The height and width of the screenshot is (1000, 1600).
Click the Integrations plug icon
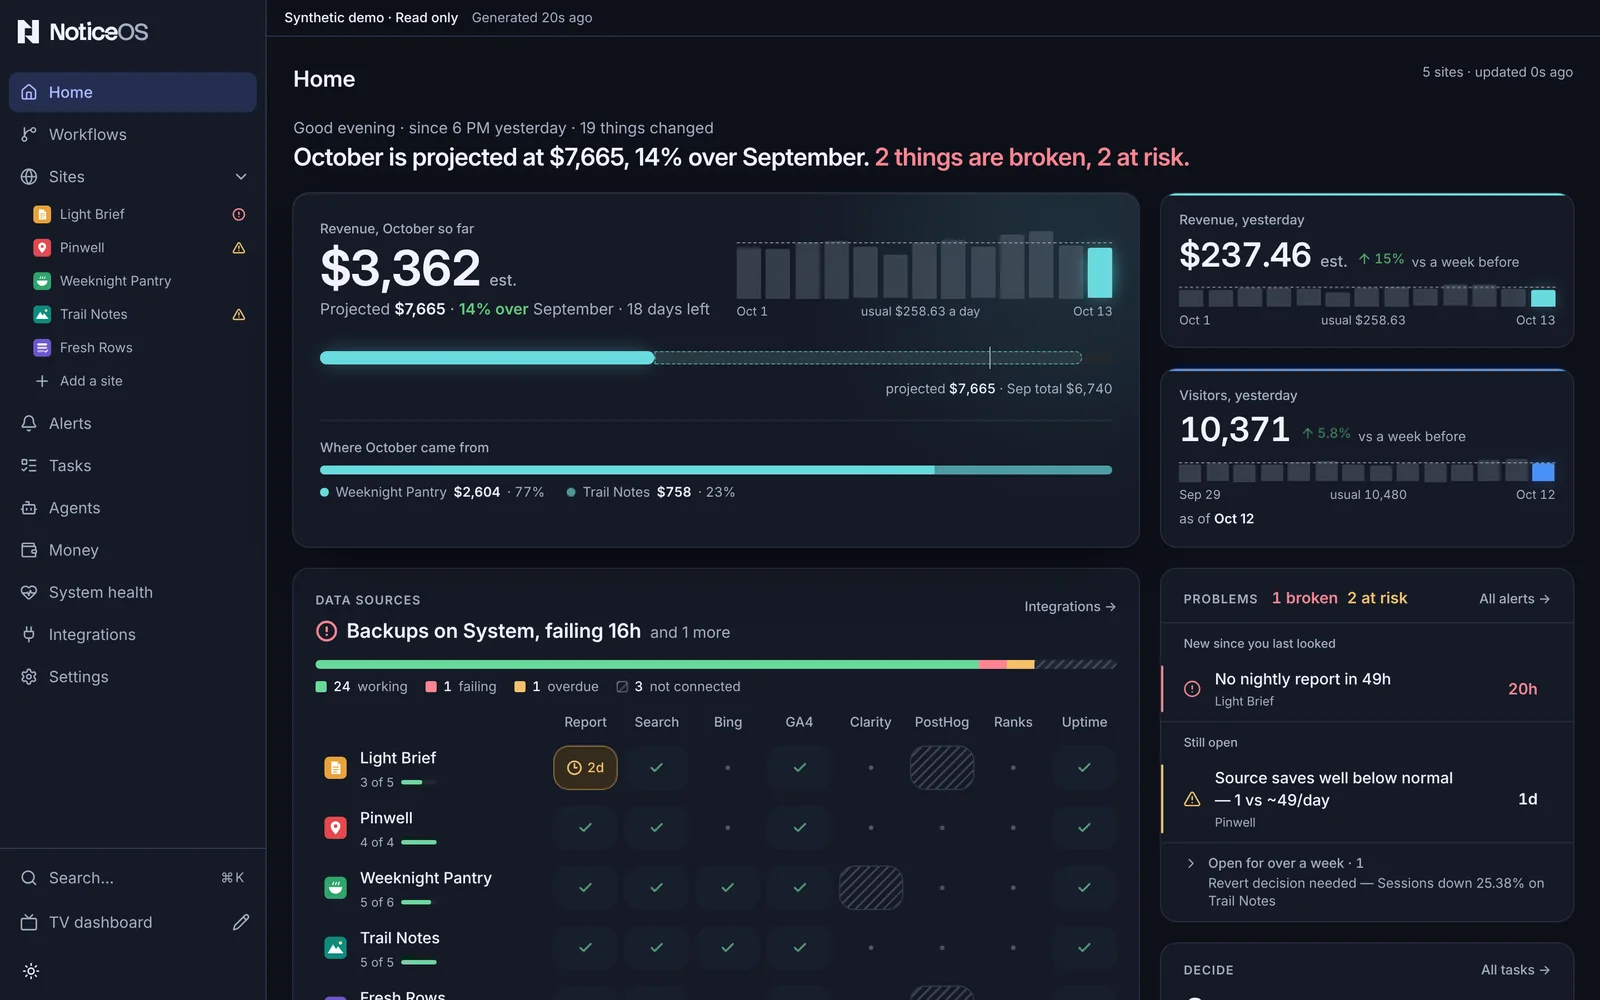point(29,634)
